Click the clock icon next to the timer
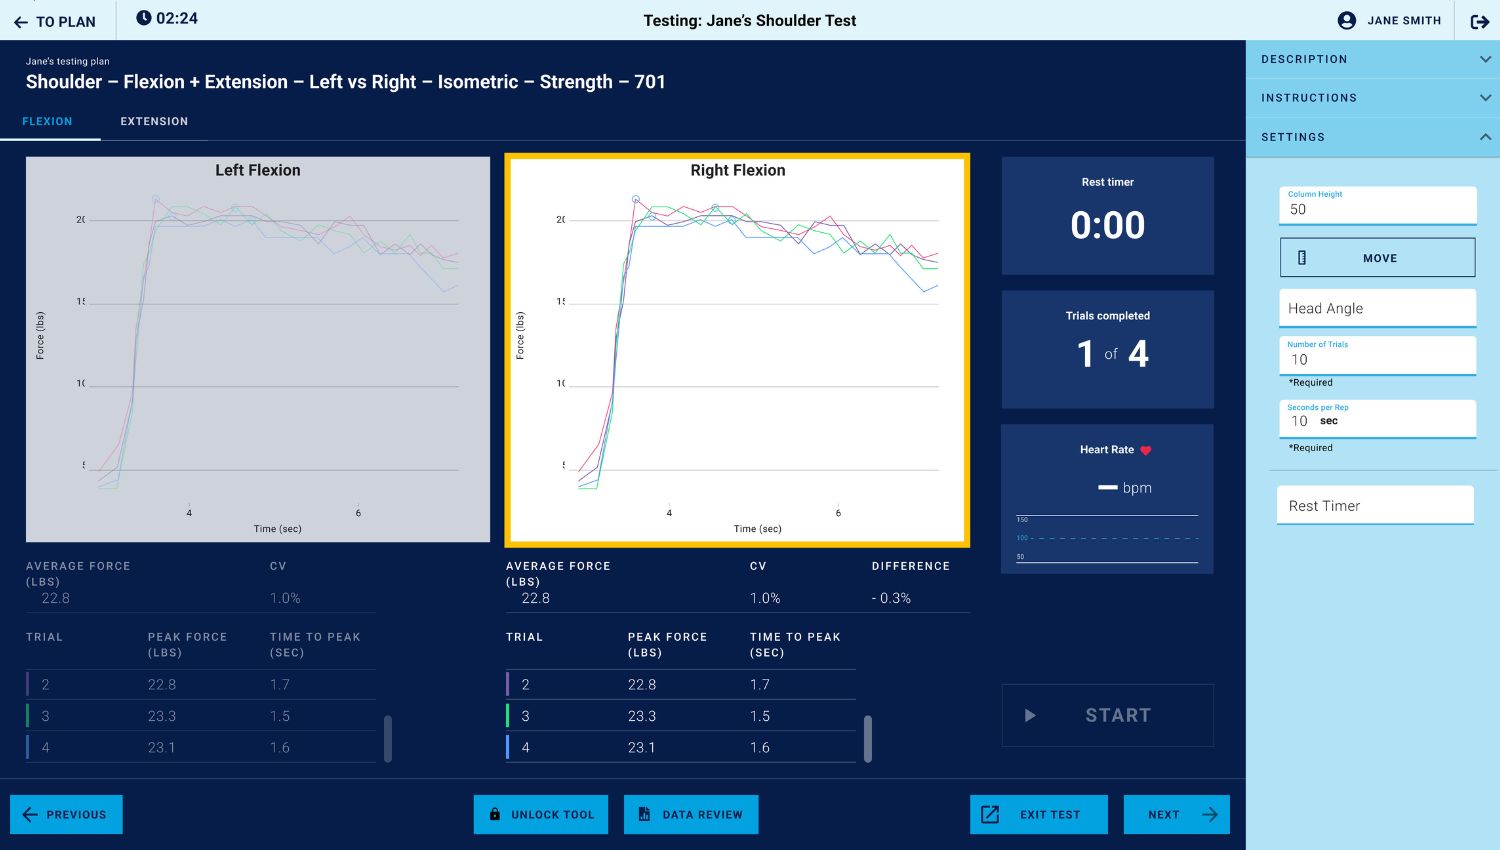Viewport: 1500px width, 850px height. 144,18
